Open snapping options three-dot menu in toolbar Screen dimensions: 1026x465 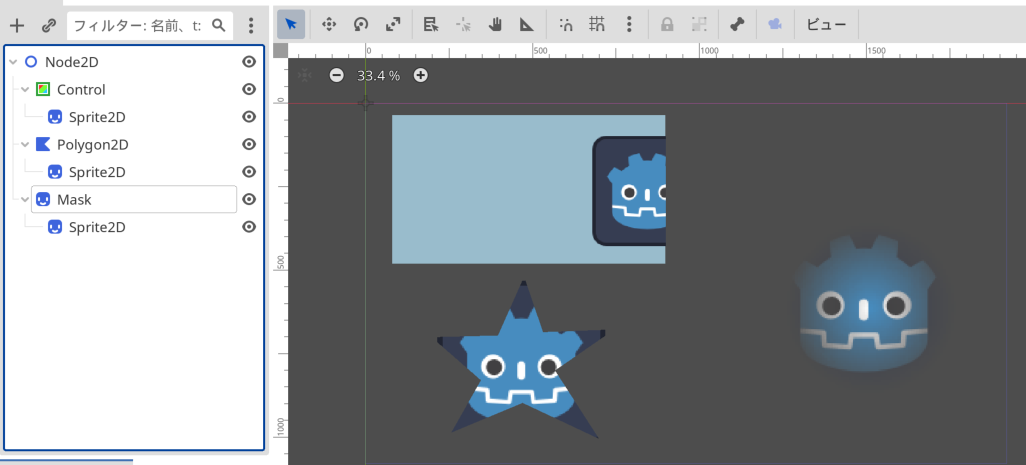pos(629,25)
